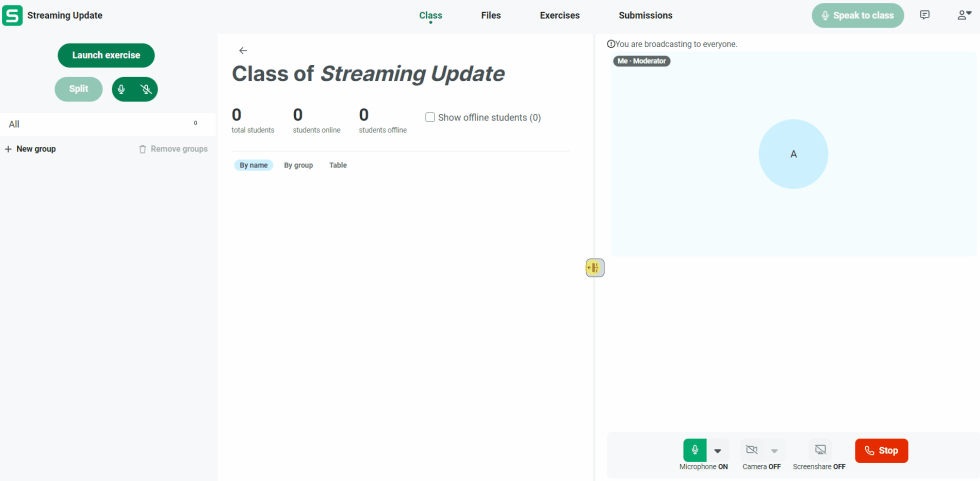The height and width of the screenshot is (481, 980).
Task: Open the Submissions tab
Action: point(645,15)
